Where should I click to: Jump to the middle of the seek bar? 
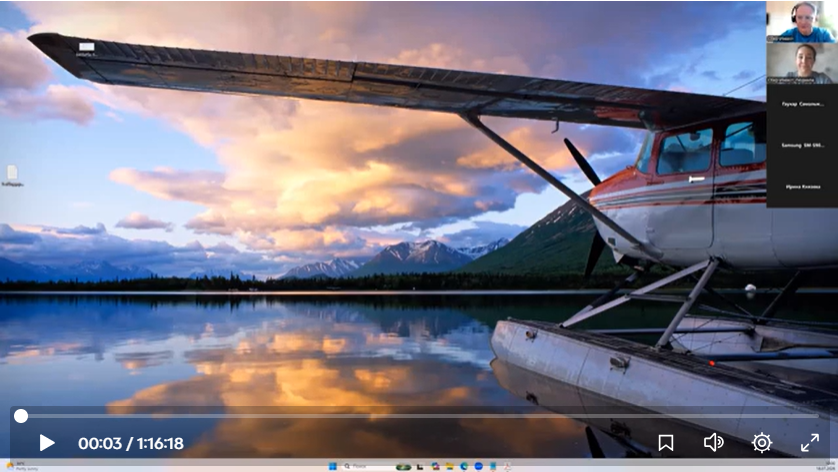pos(420,416)
